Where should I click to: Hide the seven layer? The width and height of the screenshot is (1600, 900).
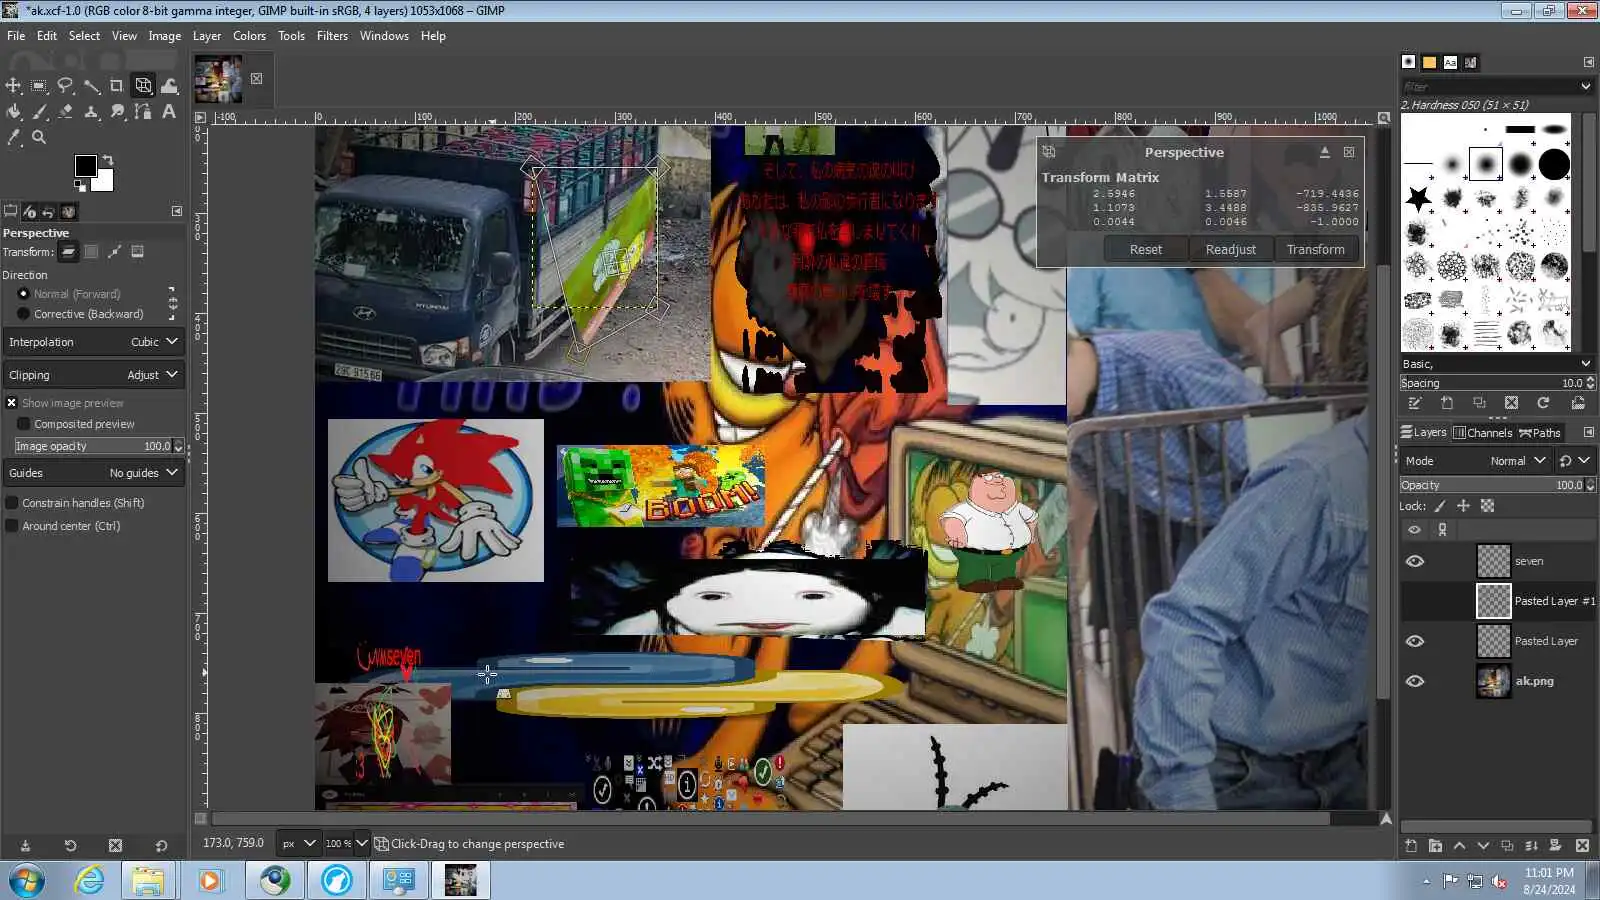(x=1415, y=561)
